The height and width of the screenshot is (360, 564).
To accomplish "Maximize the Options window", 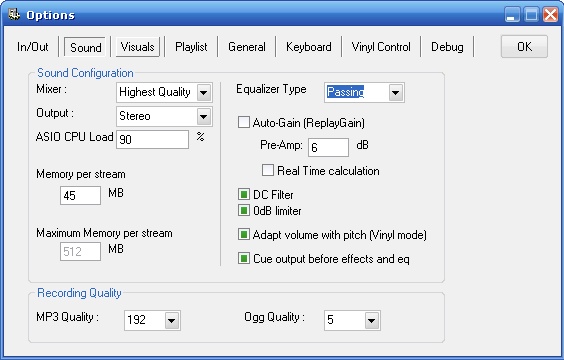I will 531,15.
